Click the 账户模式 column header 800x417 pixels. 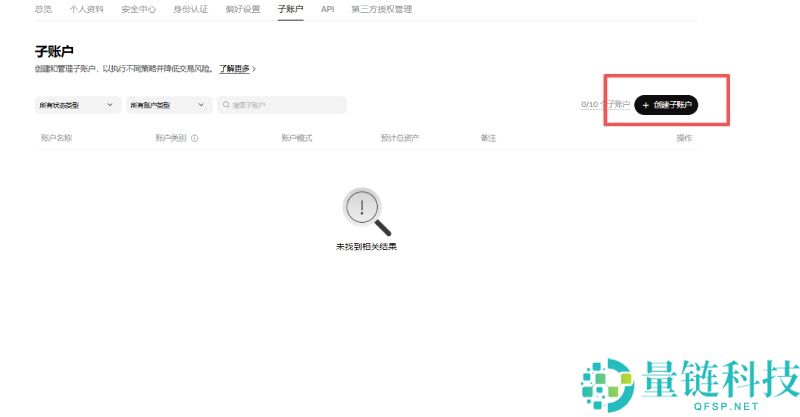(297, 138)
